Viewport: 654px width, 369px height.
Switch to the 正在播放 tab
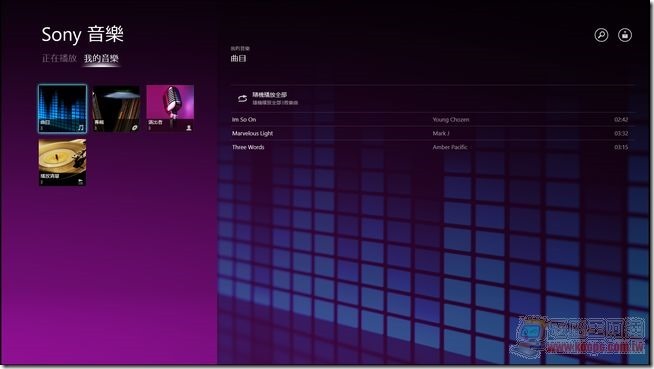(59, 58)
